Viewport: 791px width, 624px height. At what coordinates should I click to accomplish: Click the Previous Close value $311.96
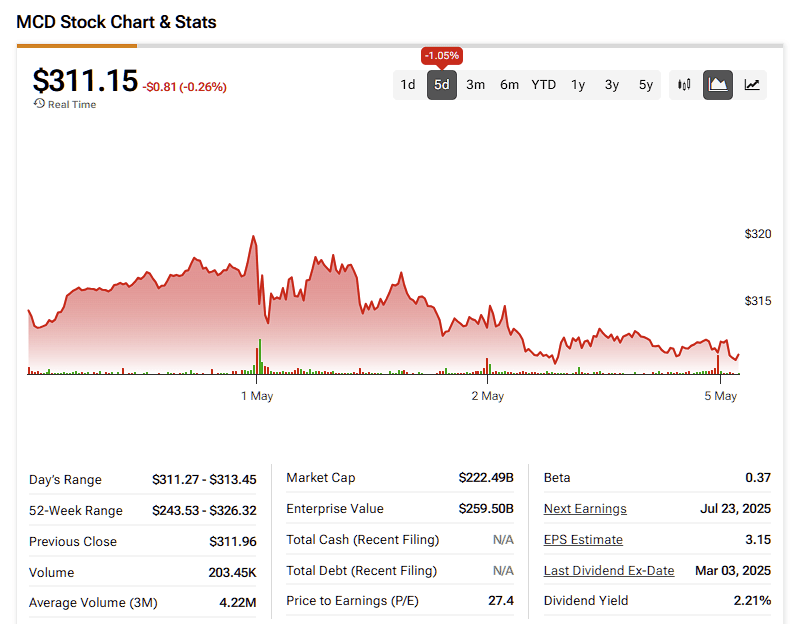click(233, 542)
